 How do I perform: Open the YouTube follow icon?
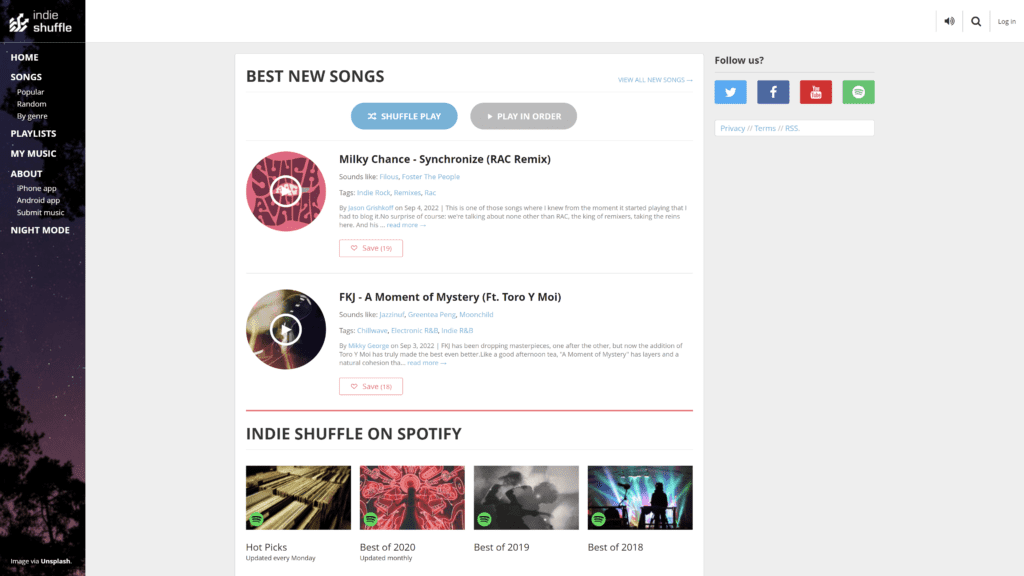816,92
